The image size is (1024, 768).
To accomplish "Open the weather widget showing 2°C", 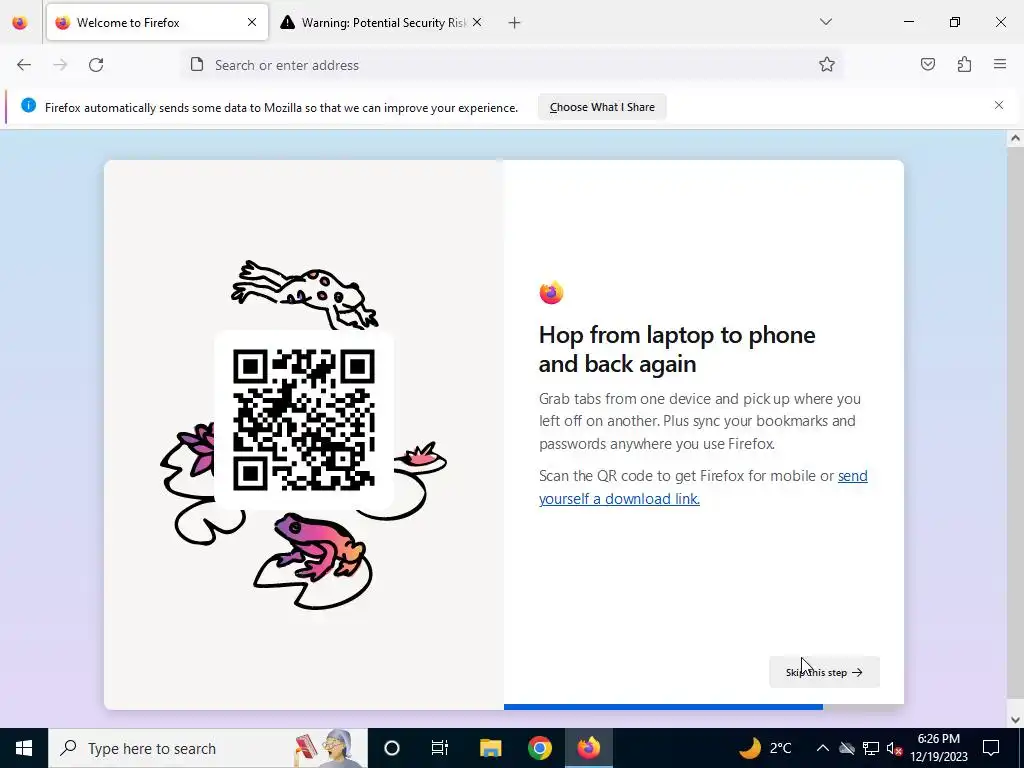I will pyautogui.click(x=765, y=748).
